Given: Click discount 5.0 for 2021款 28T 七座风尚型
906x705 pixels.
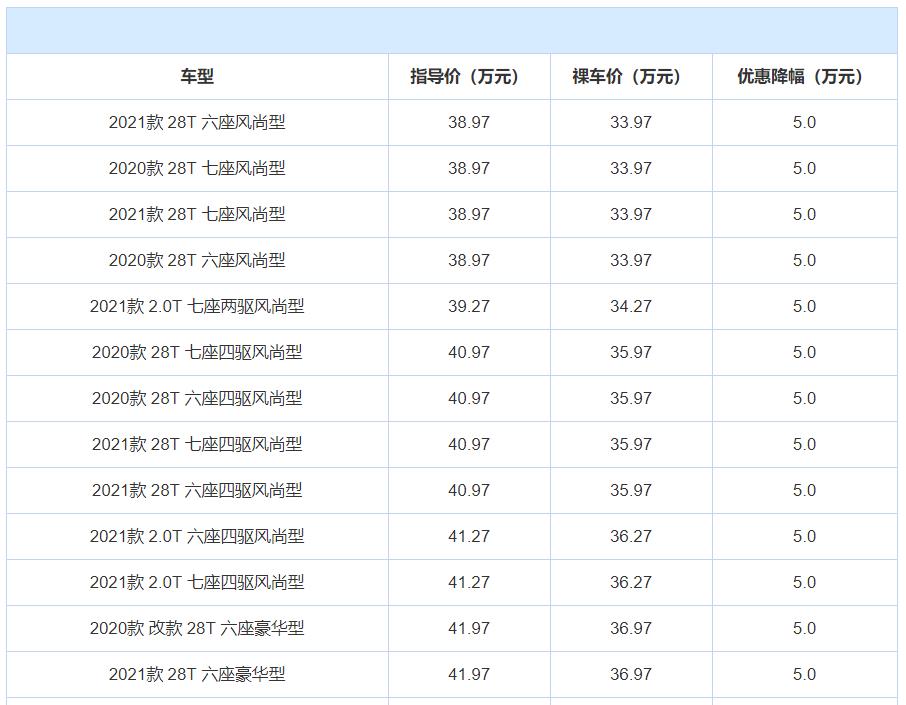Looking at the screenshot, I should 804,214.
